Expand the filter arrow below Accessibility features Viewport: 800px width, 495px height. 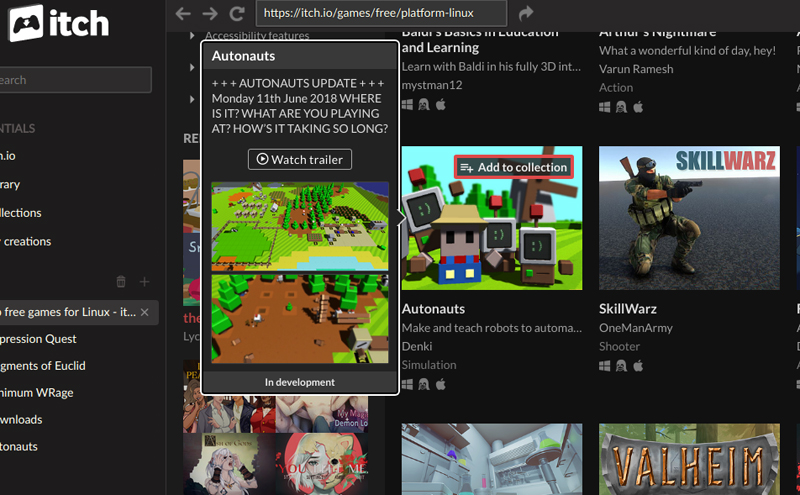192,67
